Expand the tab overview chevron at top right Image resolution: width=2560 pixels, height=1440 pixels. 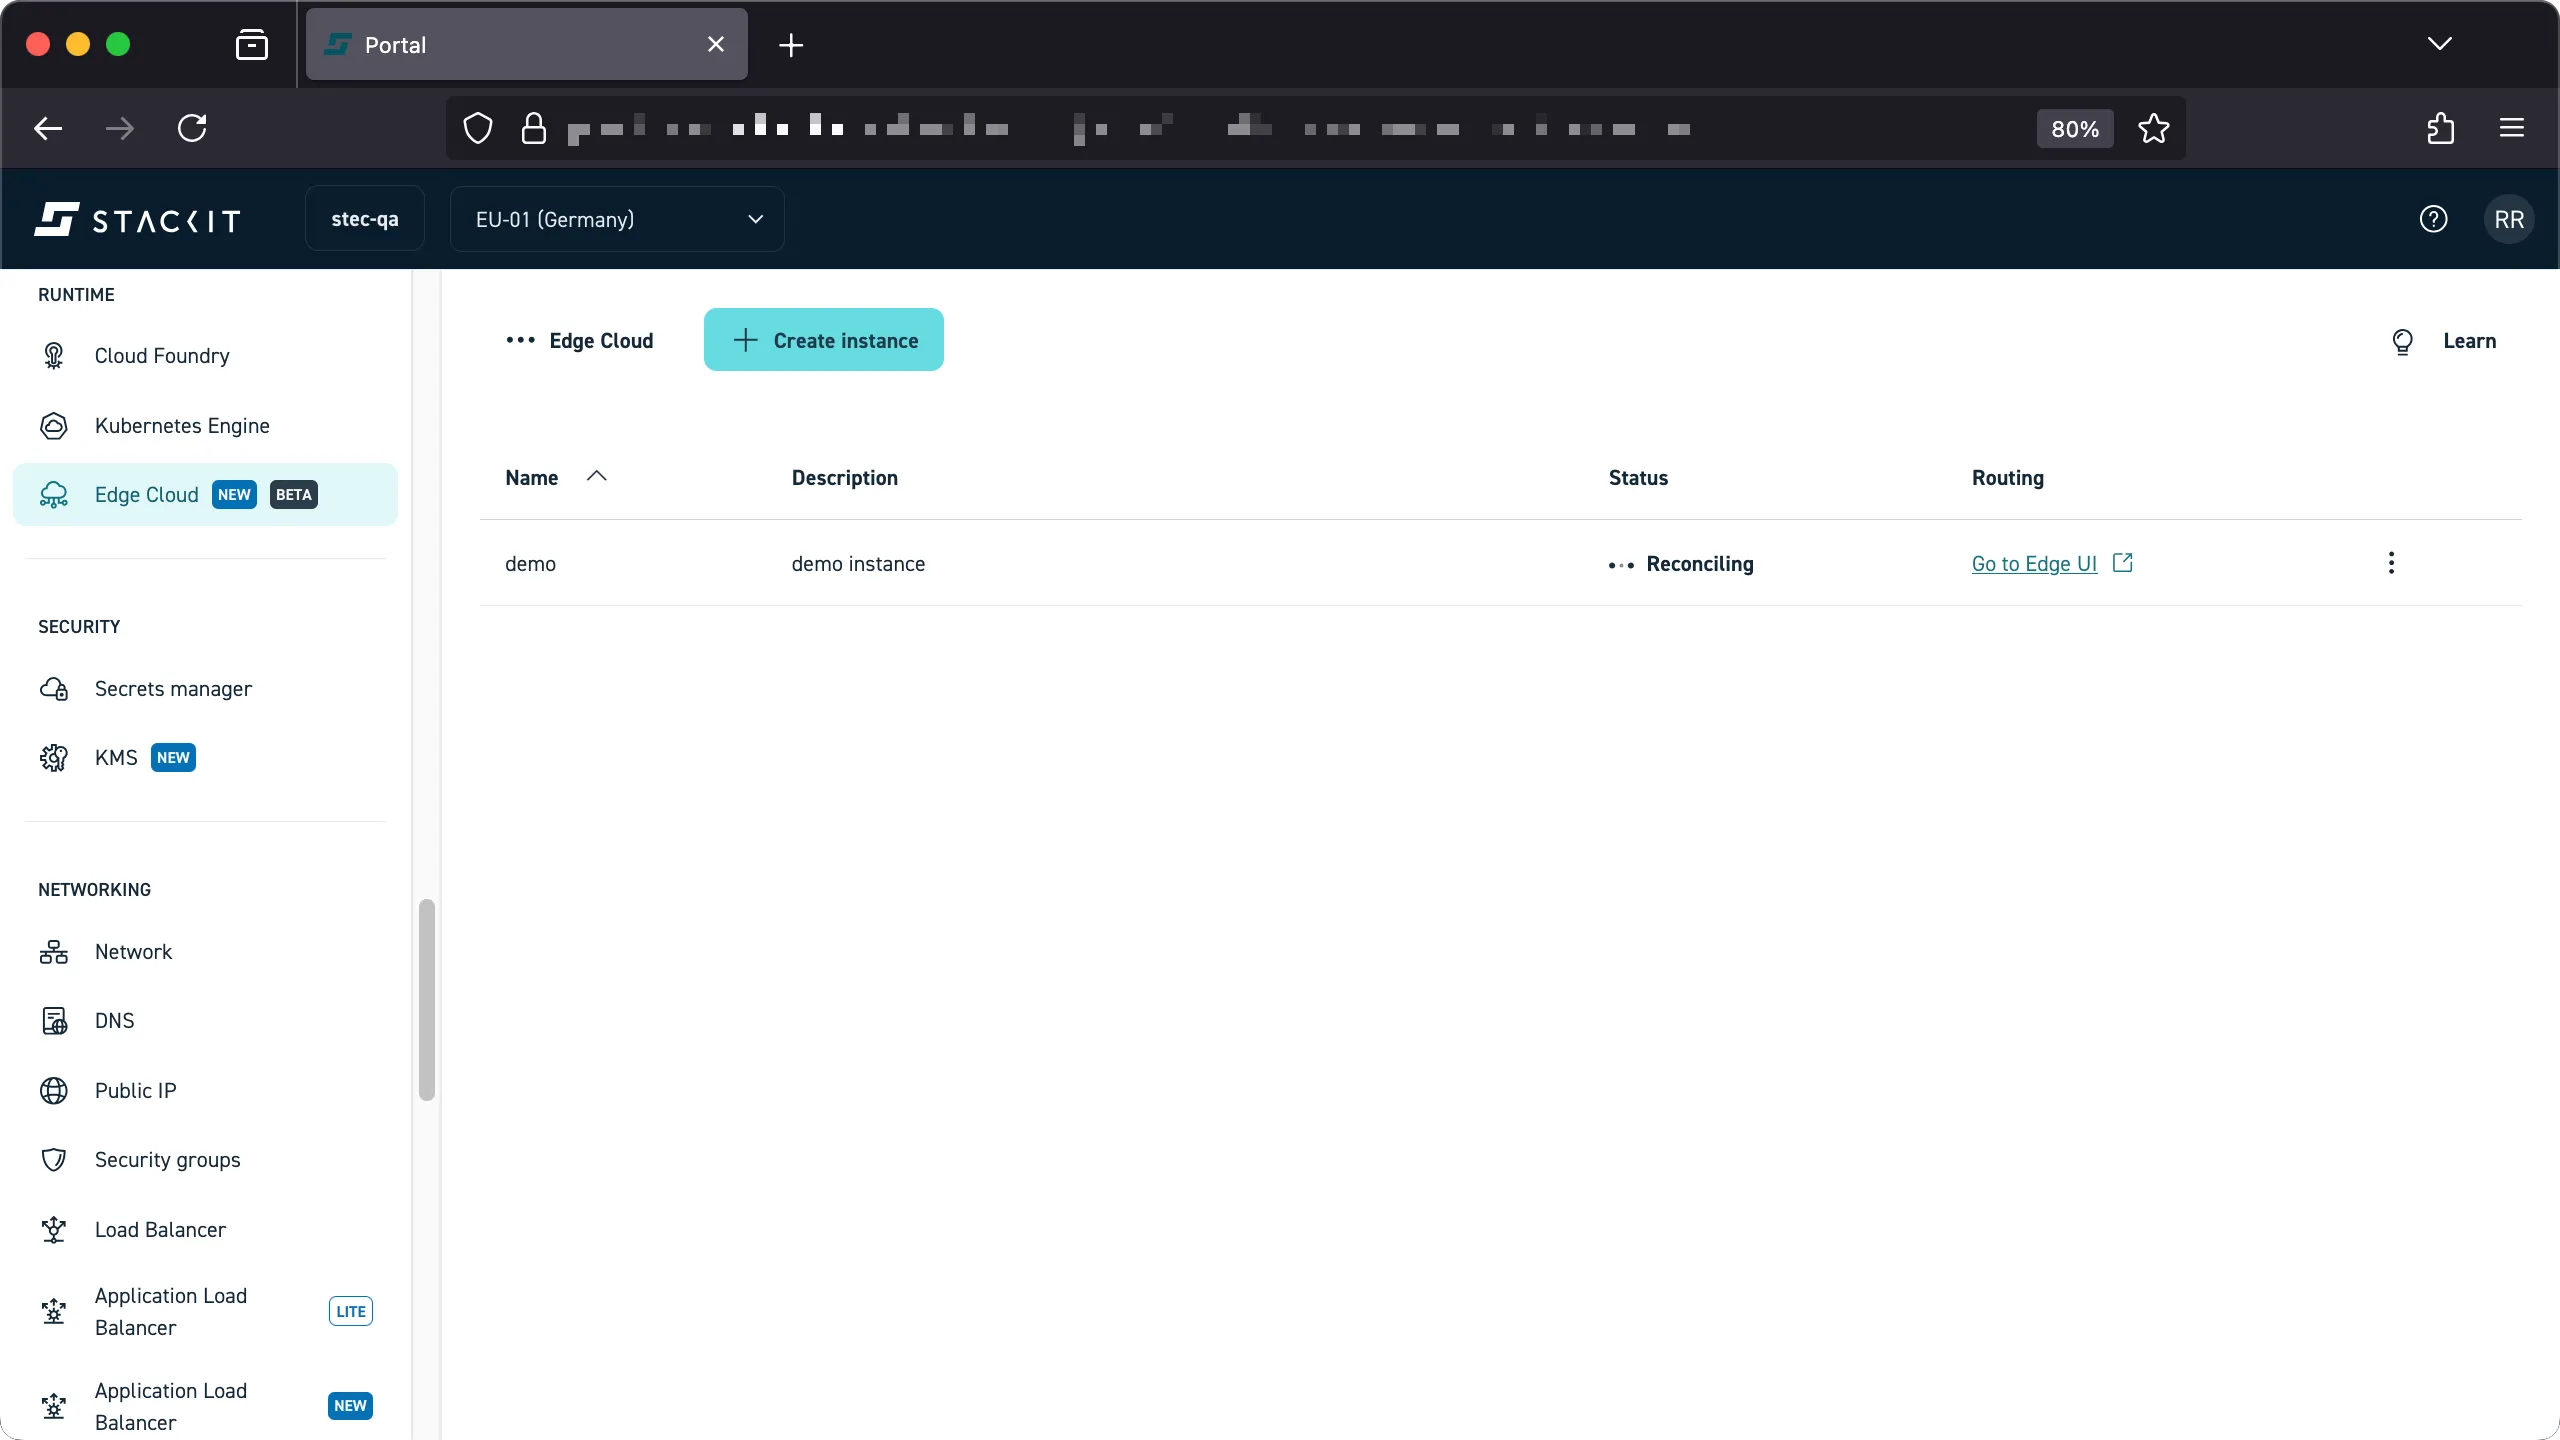click(2439, 44)
